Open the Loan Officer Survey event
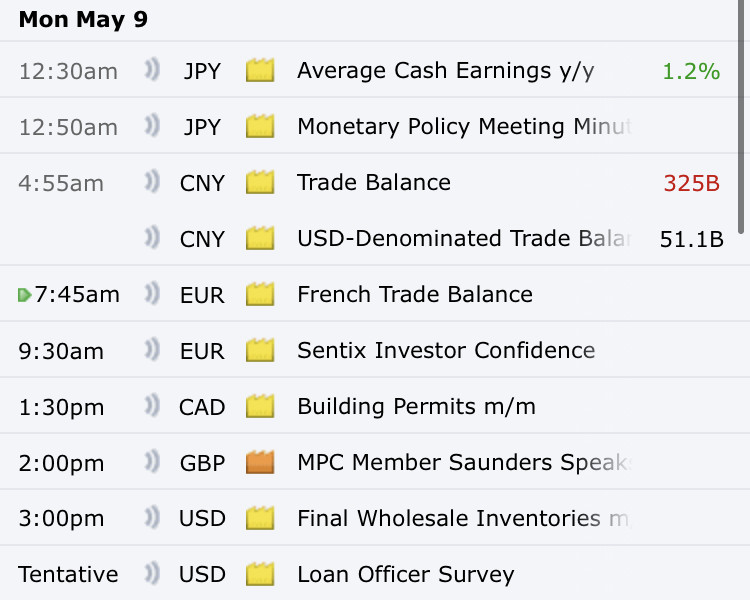This screenshot has width=750, height=600. coord(406,574)
